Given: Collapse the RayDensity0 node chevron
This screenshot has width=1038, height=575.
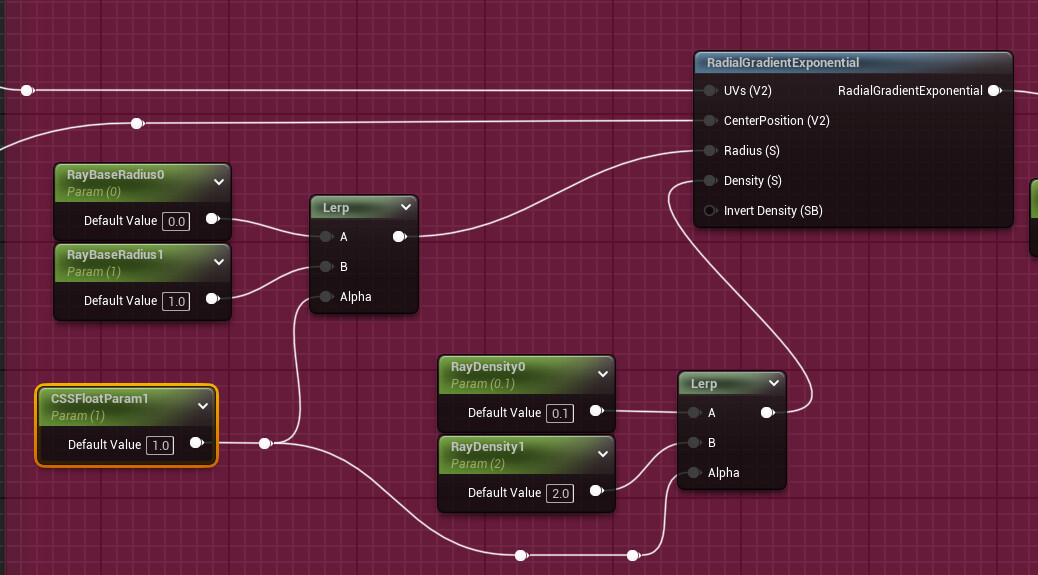Looking at the screenshot, I should (602, 374).
